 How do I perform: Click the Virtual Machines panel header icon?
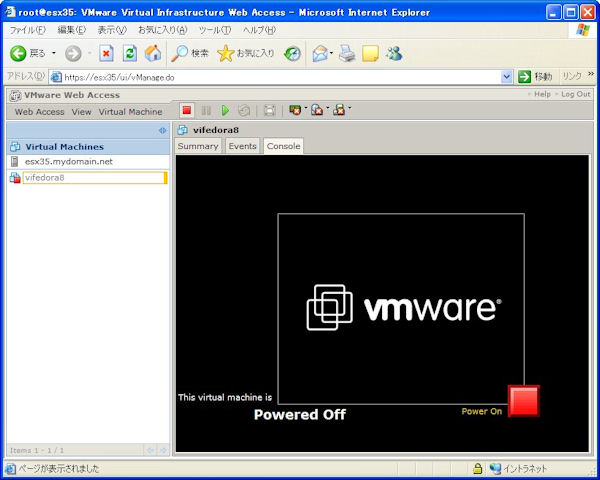pyautogui.click(x=15, y=147)
